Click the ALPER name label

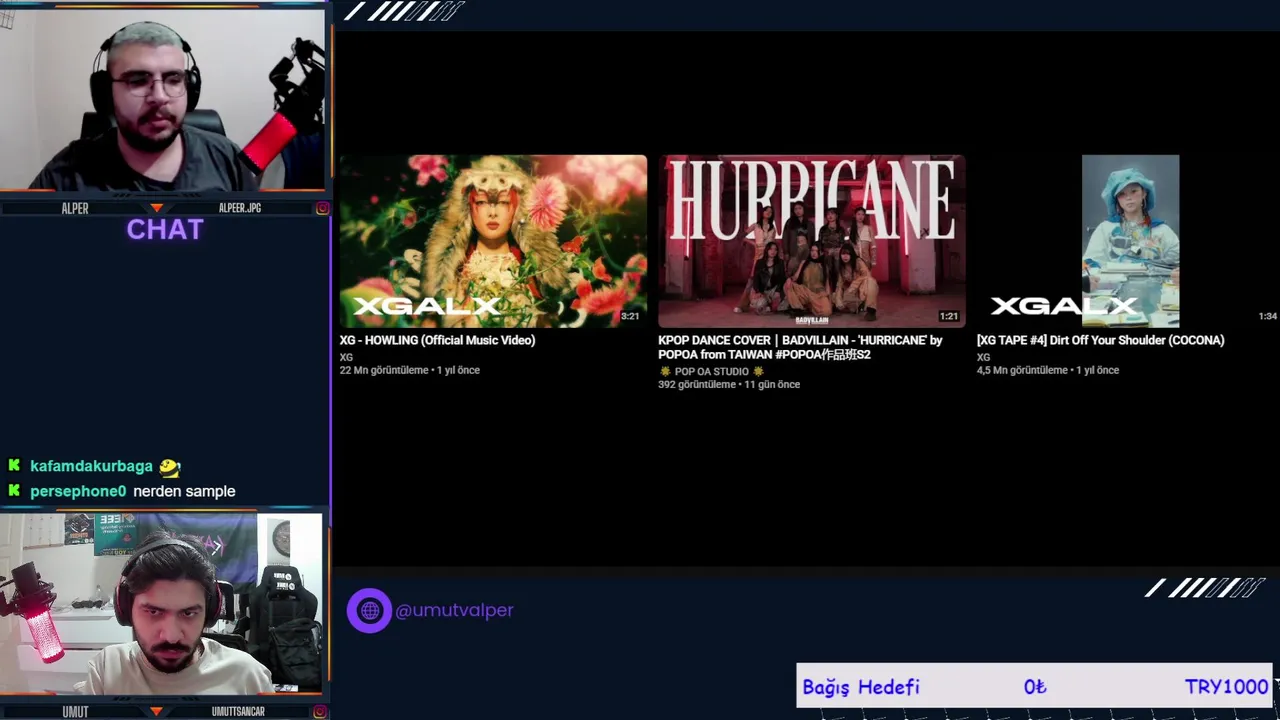[x=75, y=208]
